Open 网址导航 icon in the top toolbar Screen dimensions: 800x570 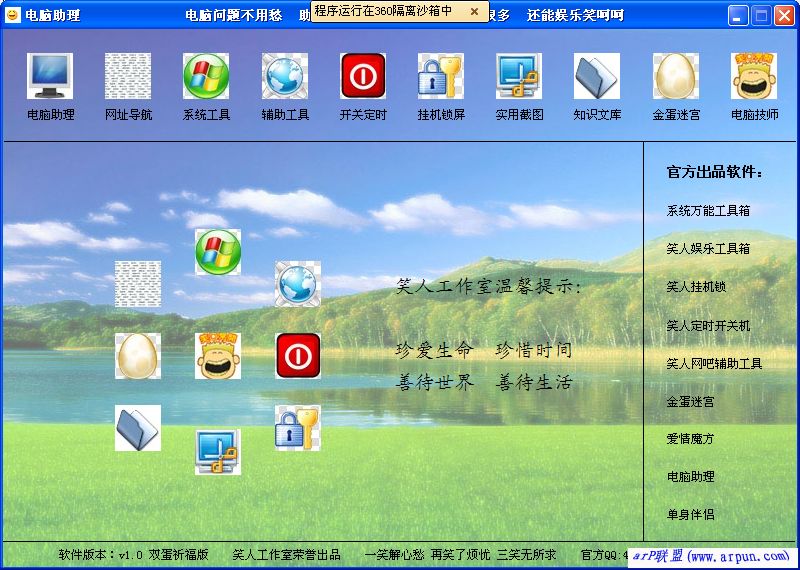point(128,76)
